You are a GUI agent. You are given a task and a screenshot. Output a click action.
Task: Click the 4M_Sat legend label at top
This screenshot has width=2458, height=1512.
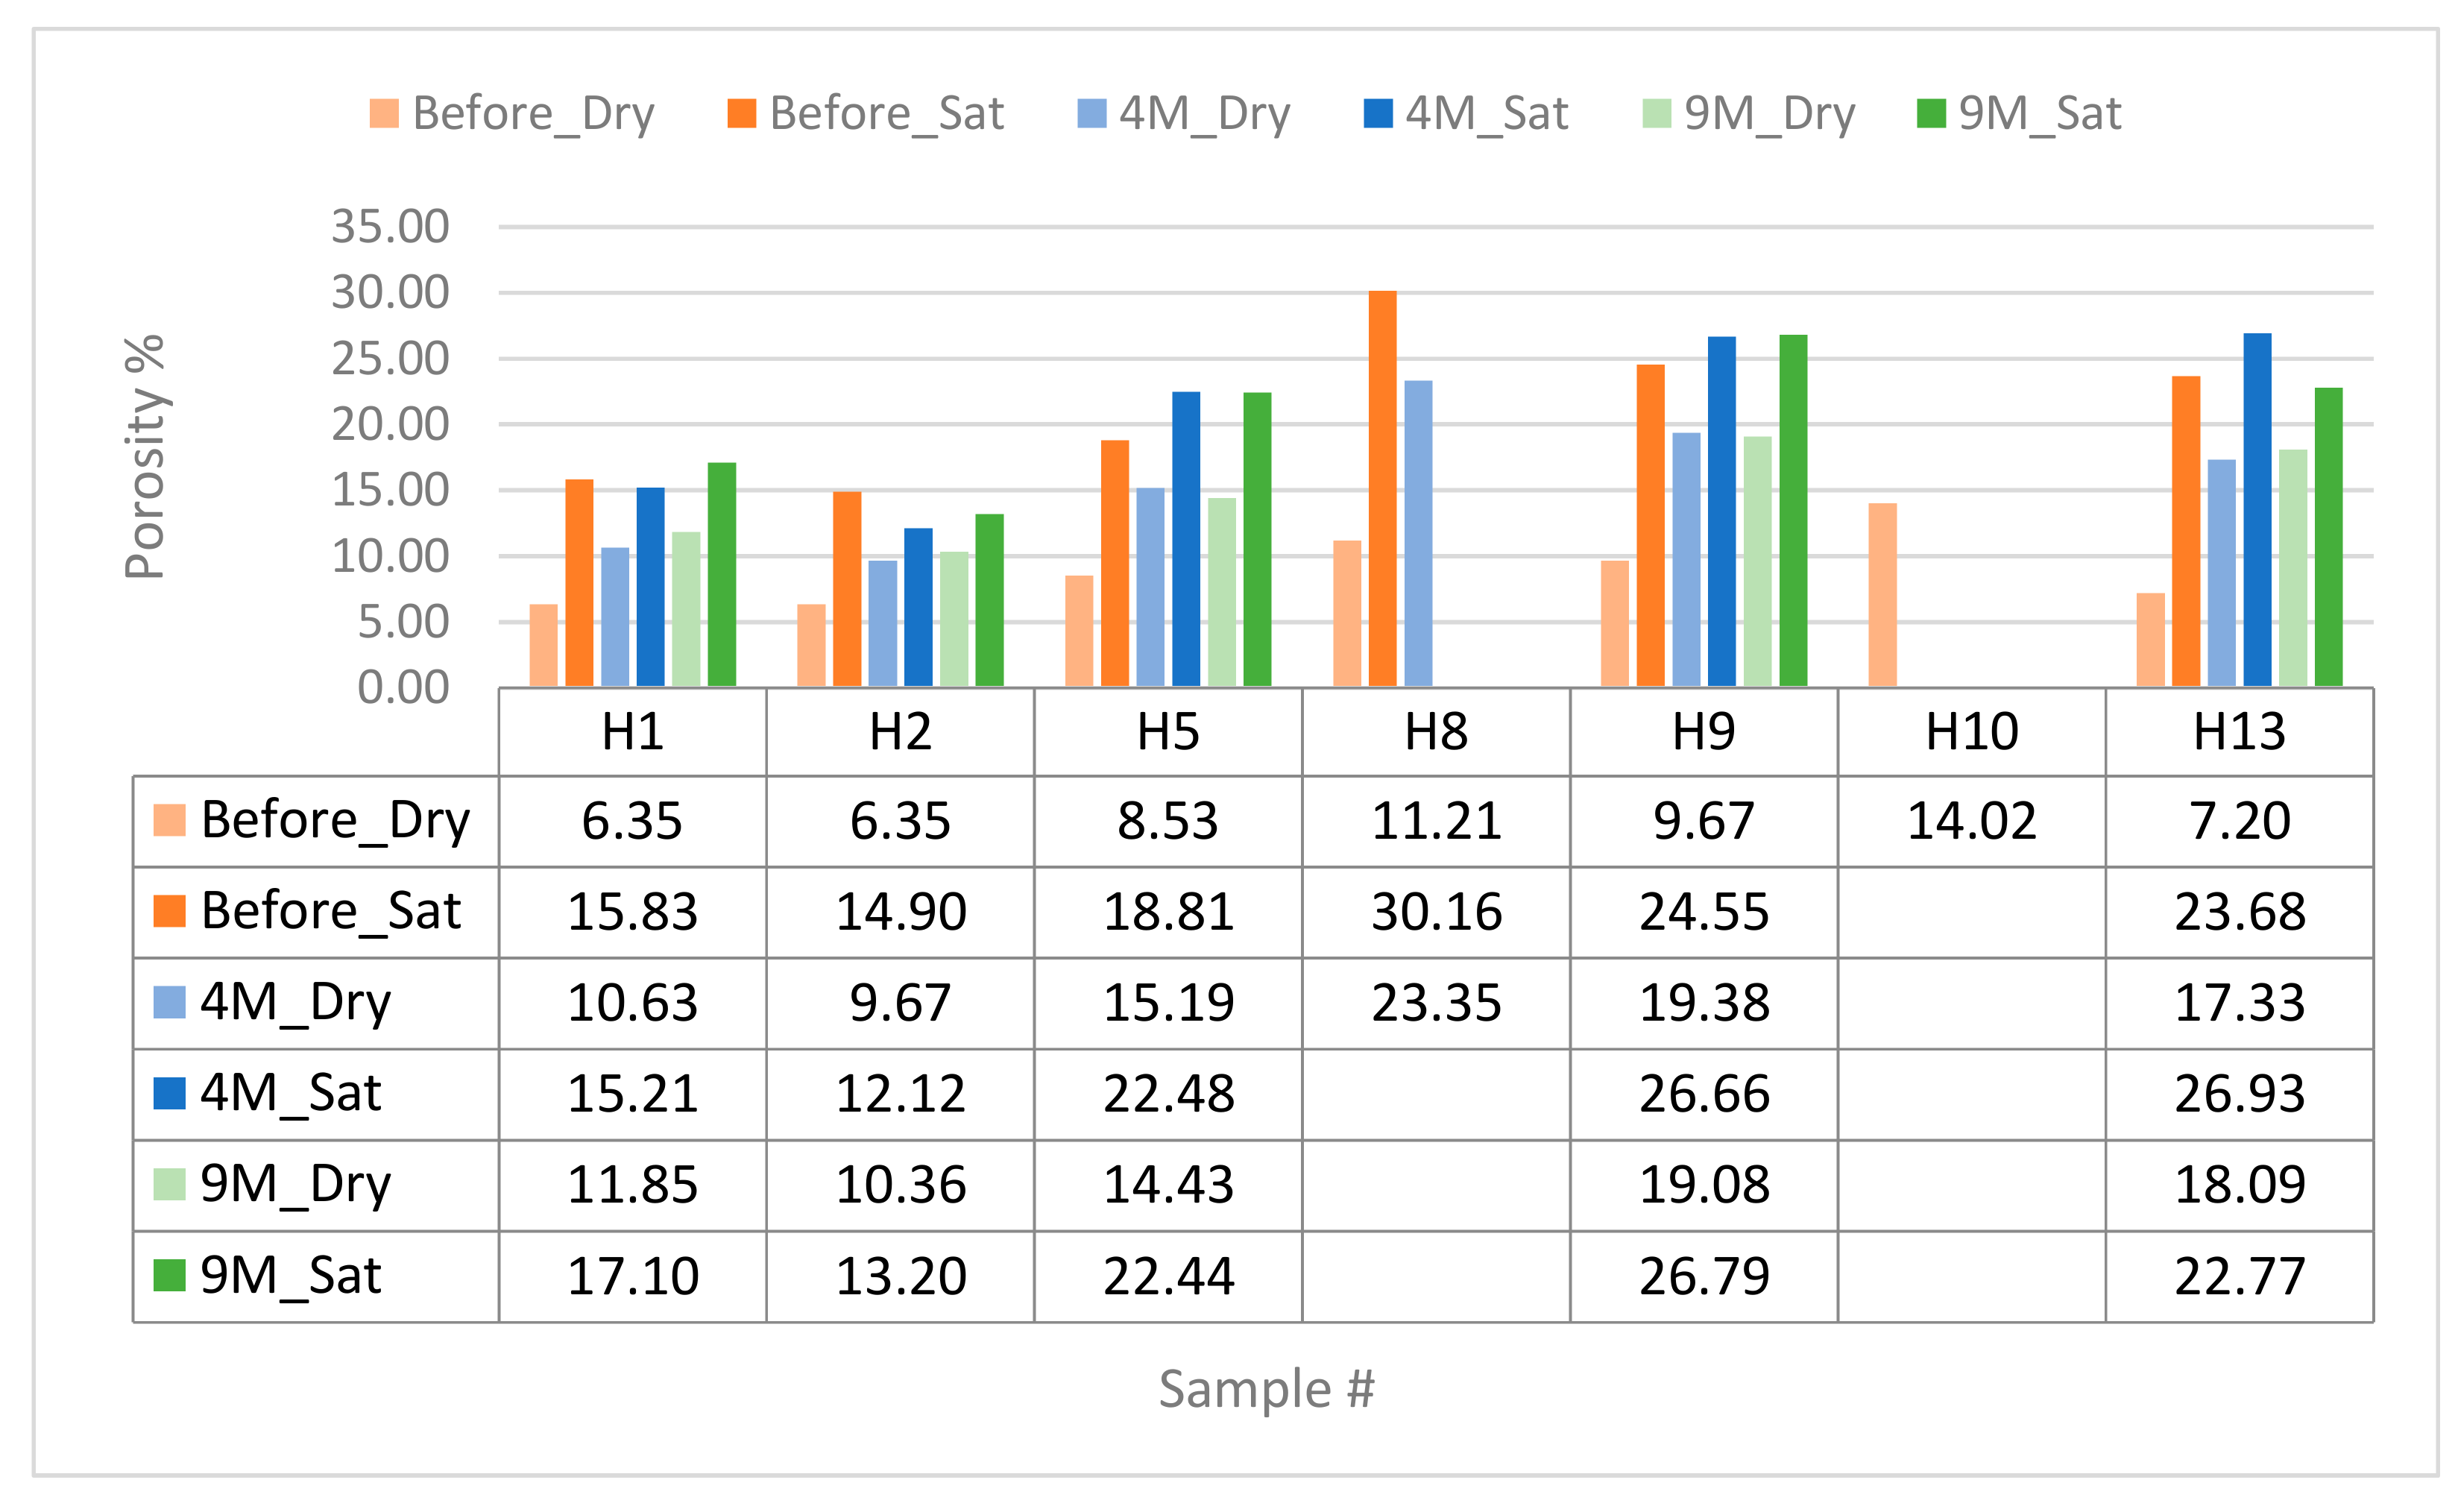[1486, 113]
